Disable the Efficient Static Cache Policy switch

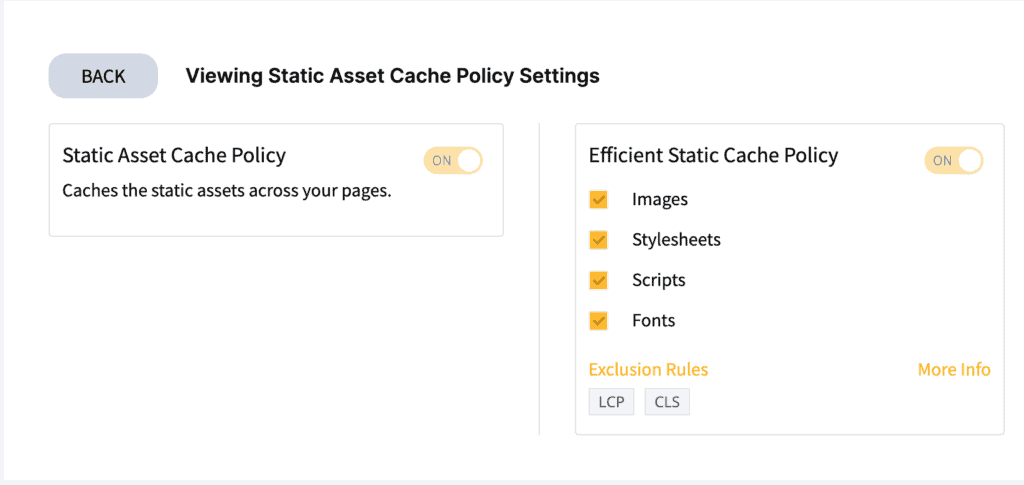click(953, 161)
